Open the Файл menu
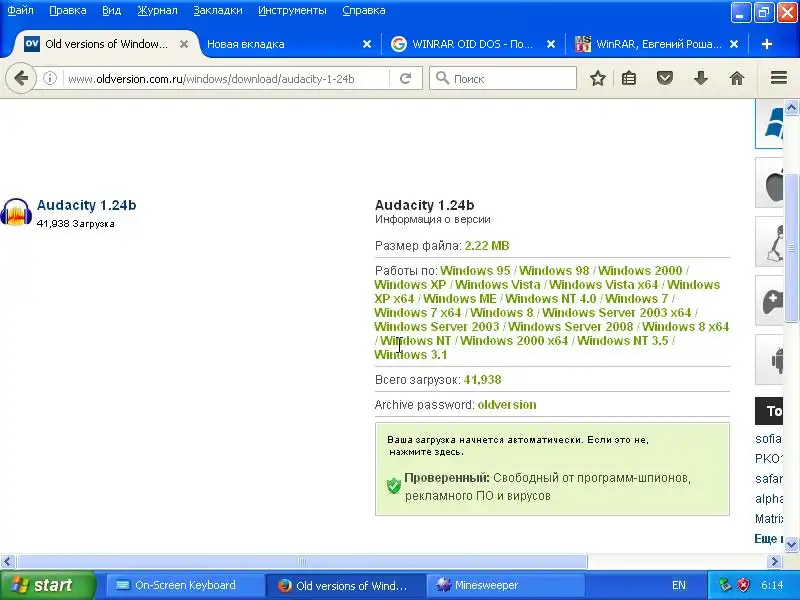Image resolution: width=800 pixels, height=600 pixels. [x=20, y=10]
